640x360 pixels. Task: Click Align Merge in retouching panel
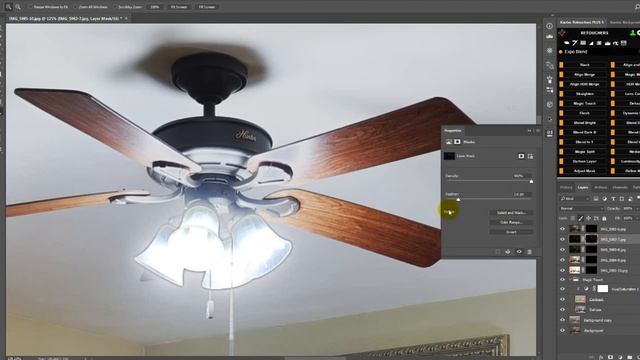coord(584,75)
